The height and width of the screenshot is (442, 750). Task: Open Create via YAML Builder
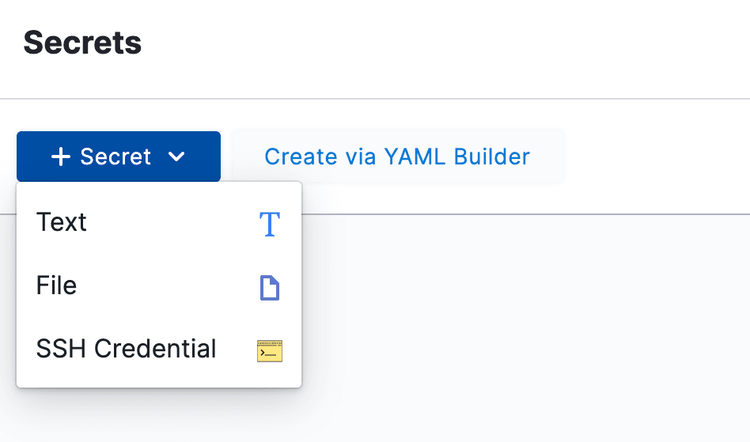click(x=397, y=157)
